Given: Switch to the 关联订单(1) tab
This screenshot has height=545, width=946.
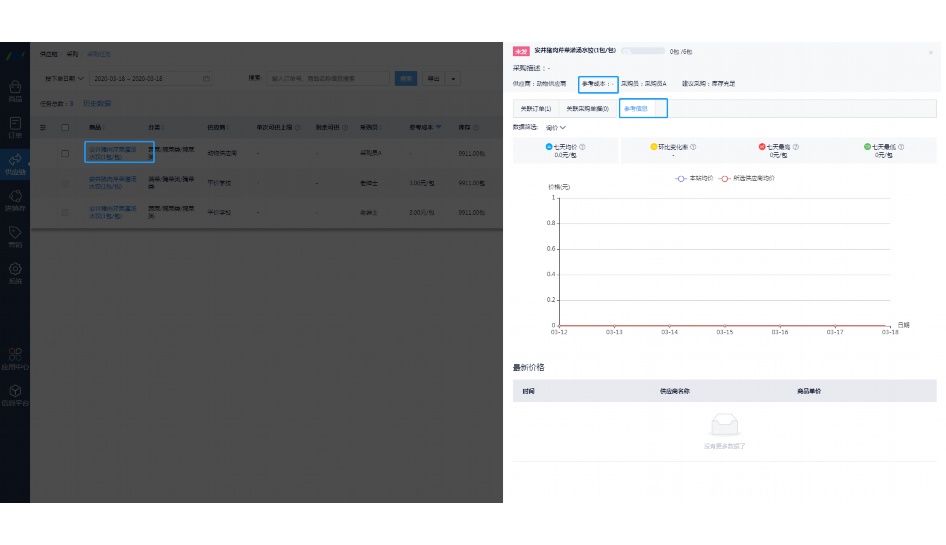Looking at the screenshot, I should tap(536, 108).
